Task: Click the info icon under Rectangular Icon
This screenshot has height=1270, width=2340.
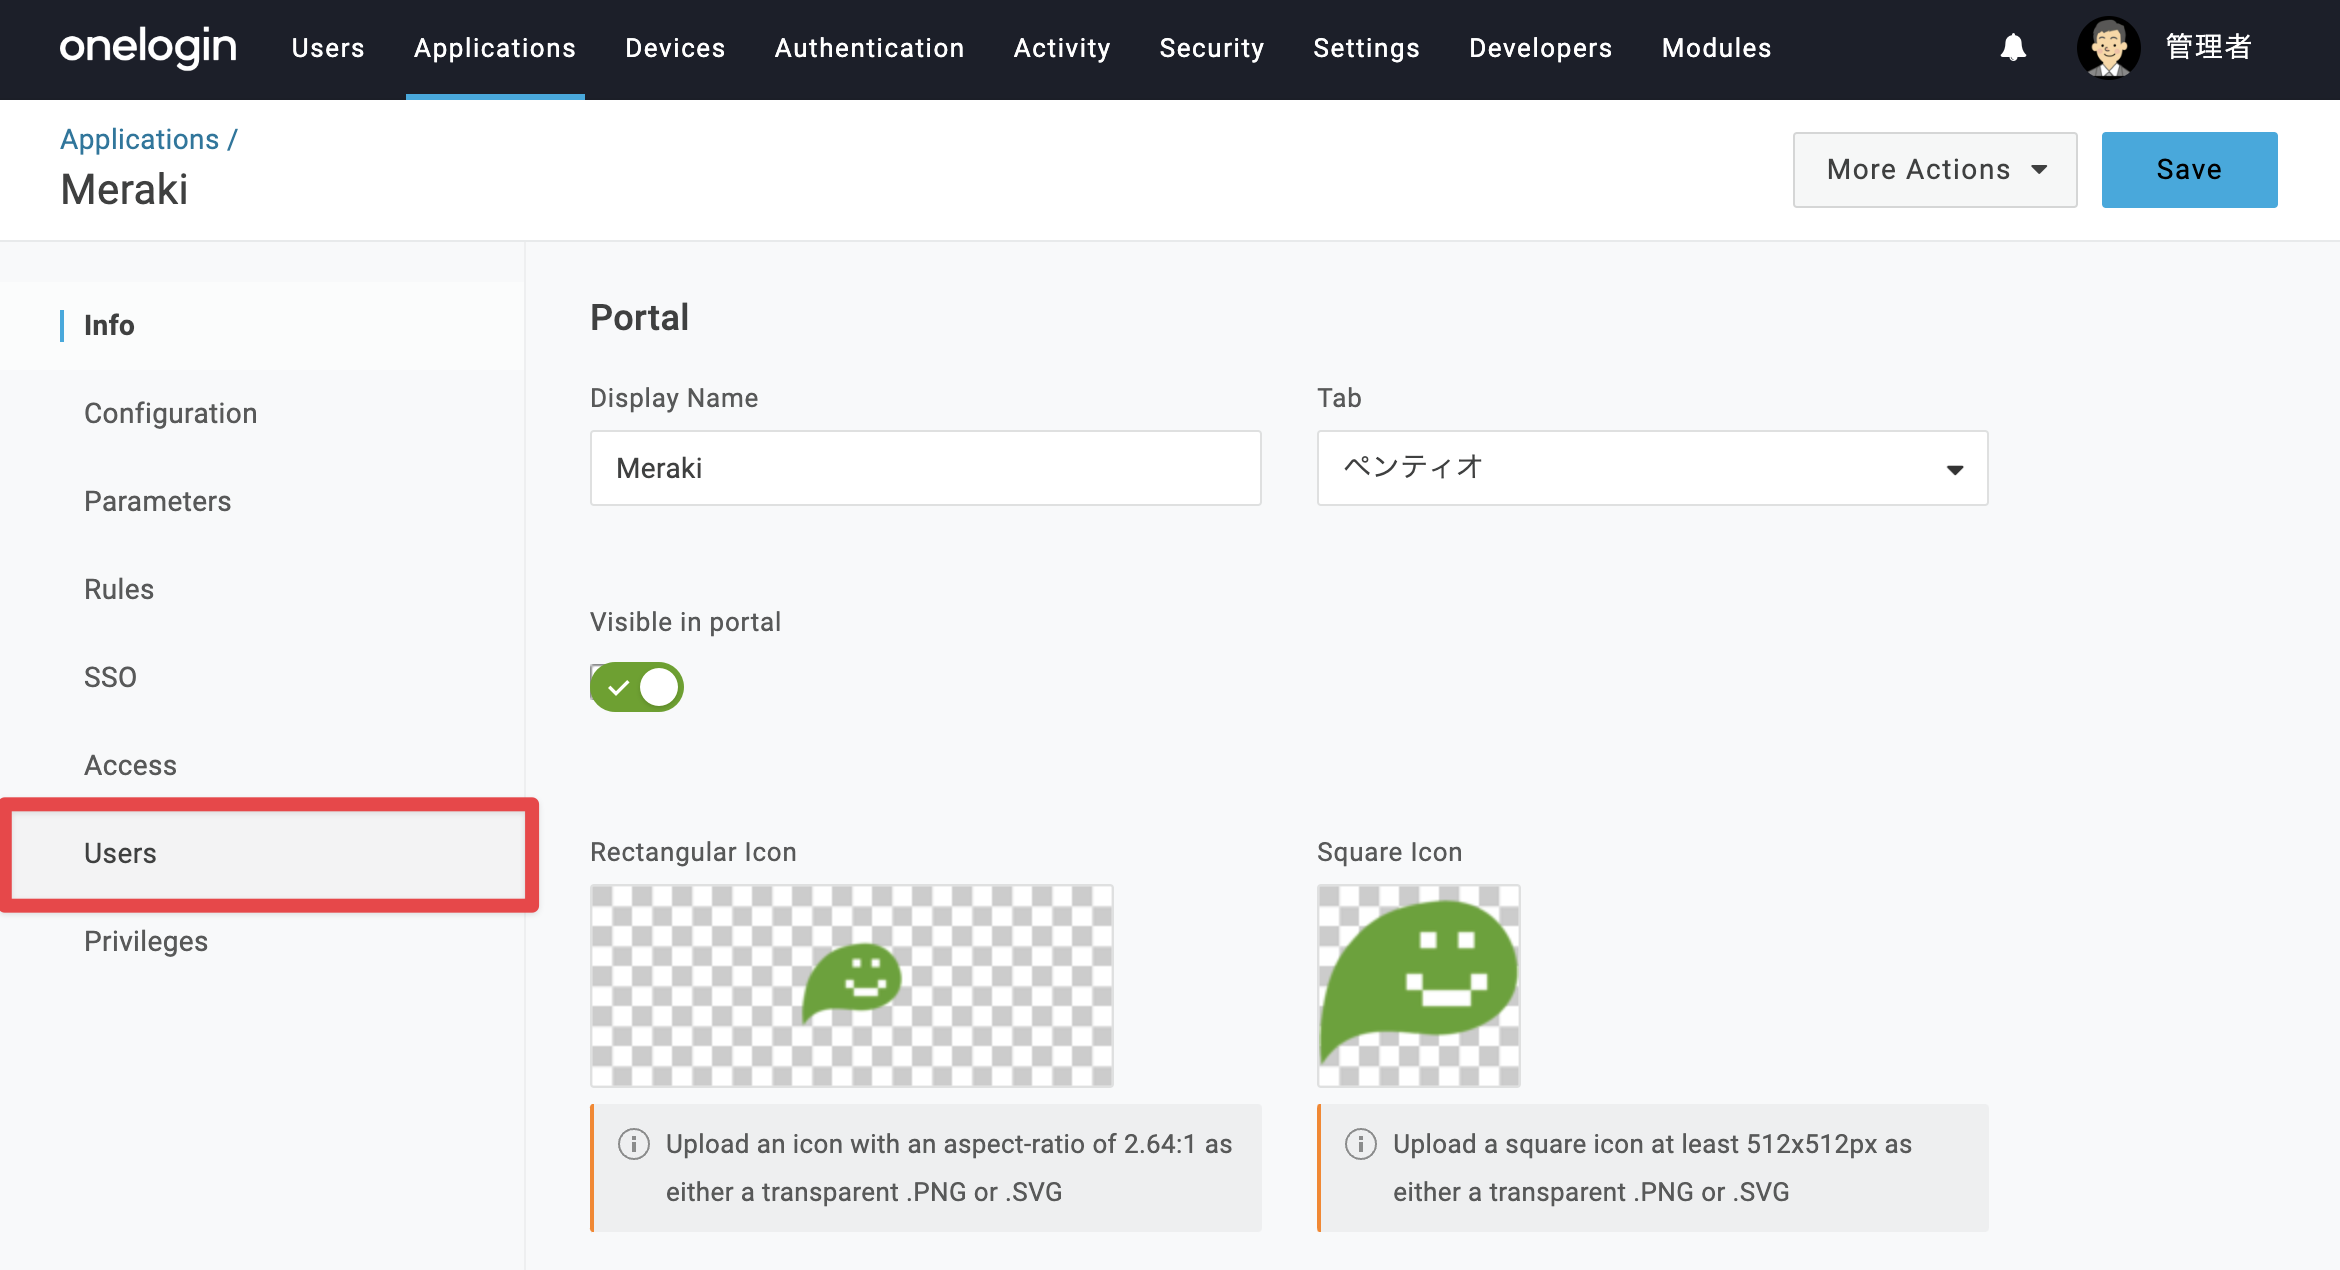Action: click(x=634, y=1143)
